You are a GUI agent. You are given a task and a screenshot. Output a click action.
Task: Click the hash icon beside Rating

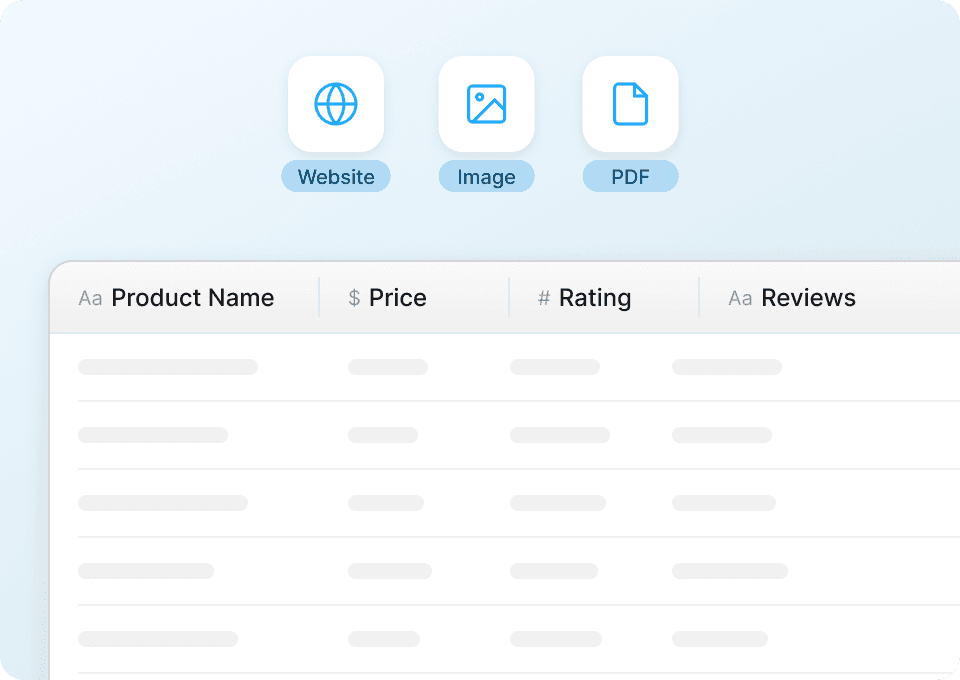point(544,298)
